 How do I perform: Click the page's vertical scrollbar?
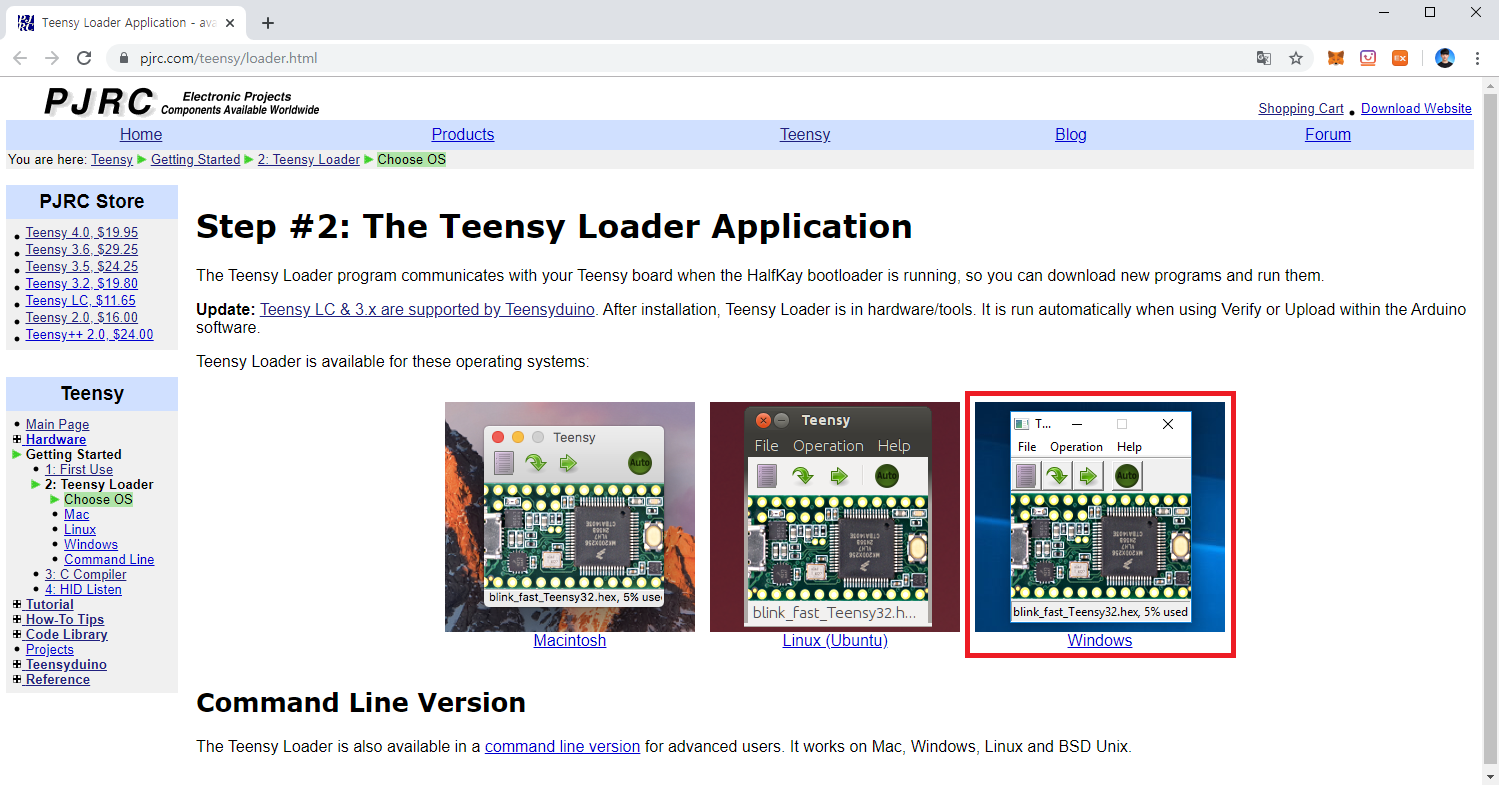coord(1490,430)
